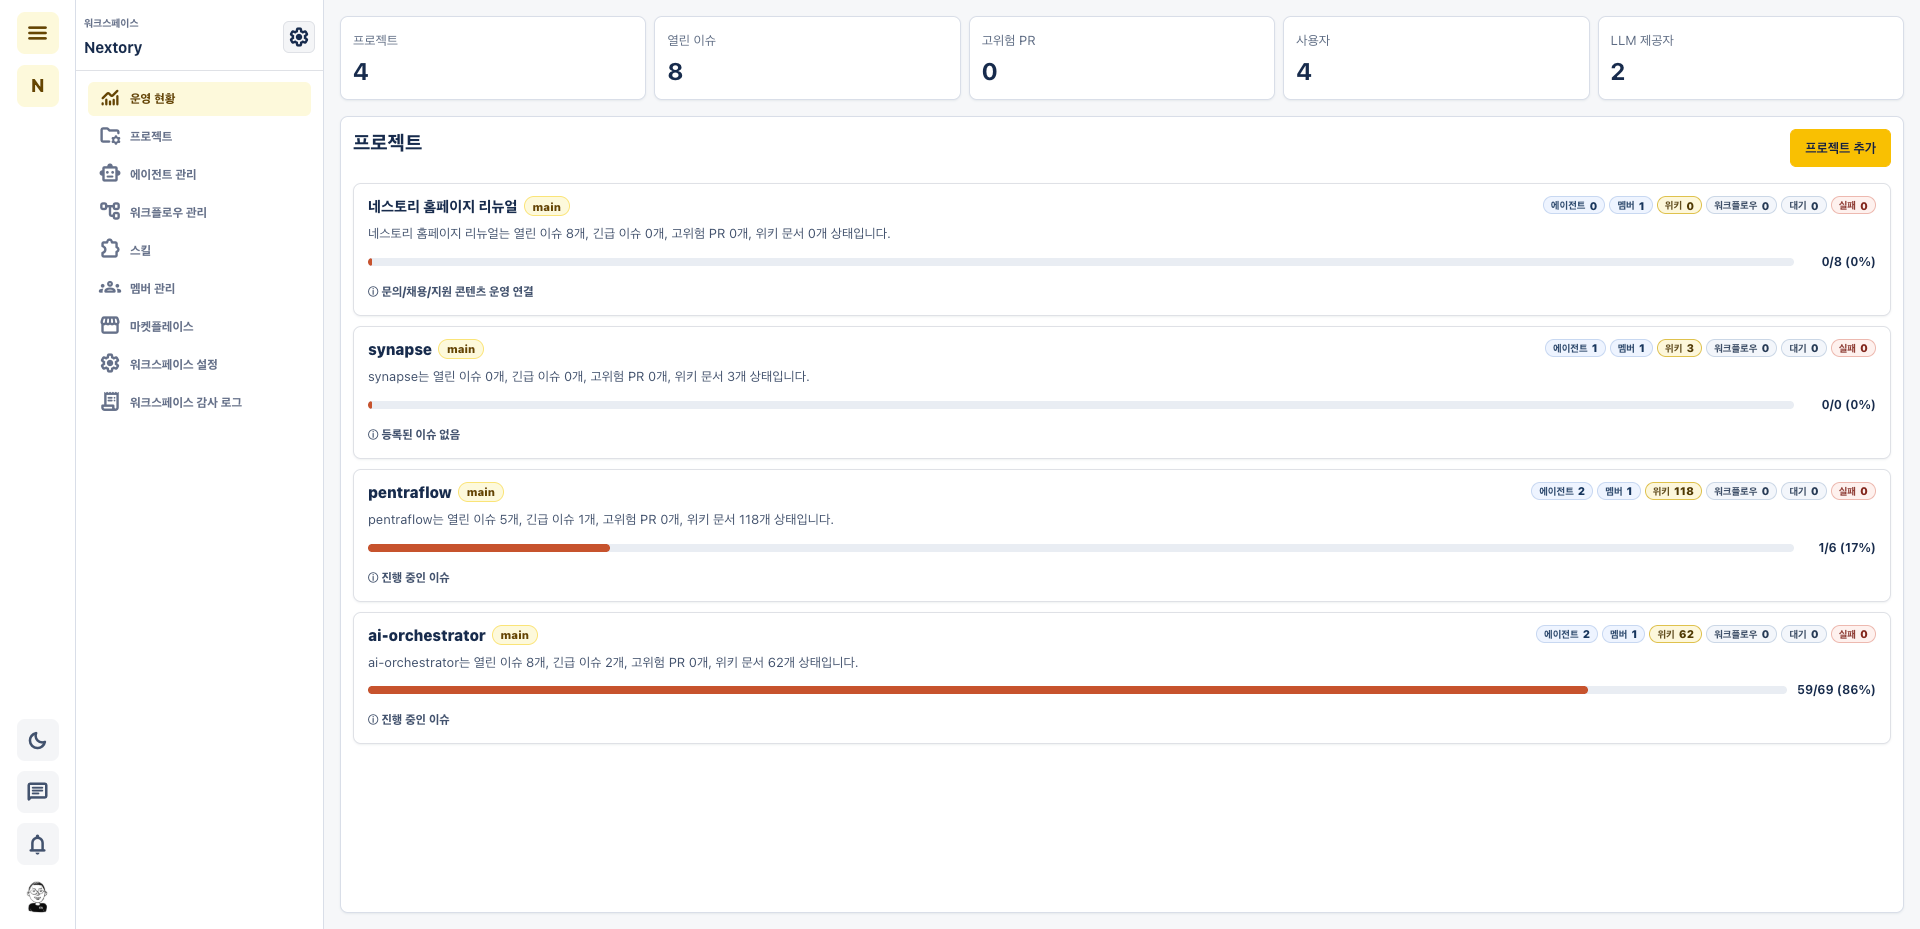Viewport: 1920px width, 929px height.
Task: Click 워크플로우 0 badge on synapse
Action: coord(1741,348)
